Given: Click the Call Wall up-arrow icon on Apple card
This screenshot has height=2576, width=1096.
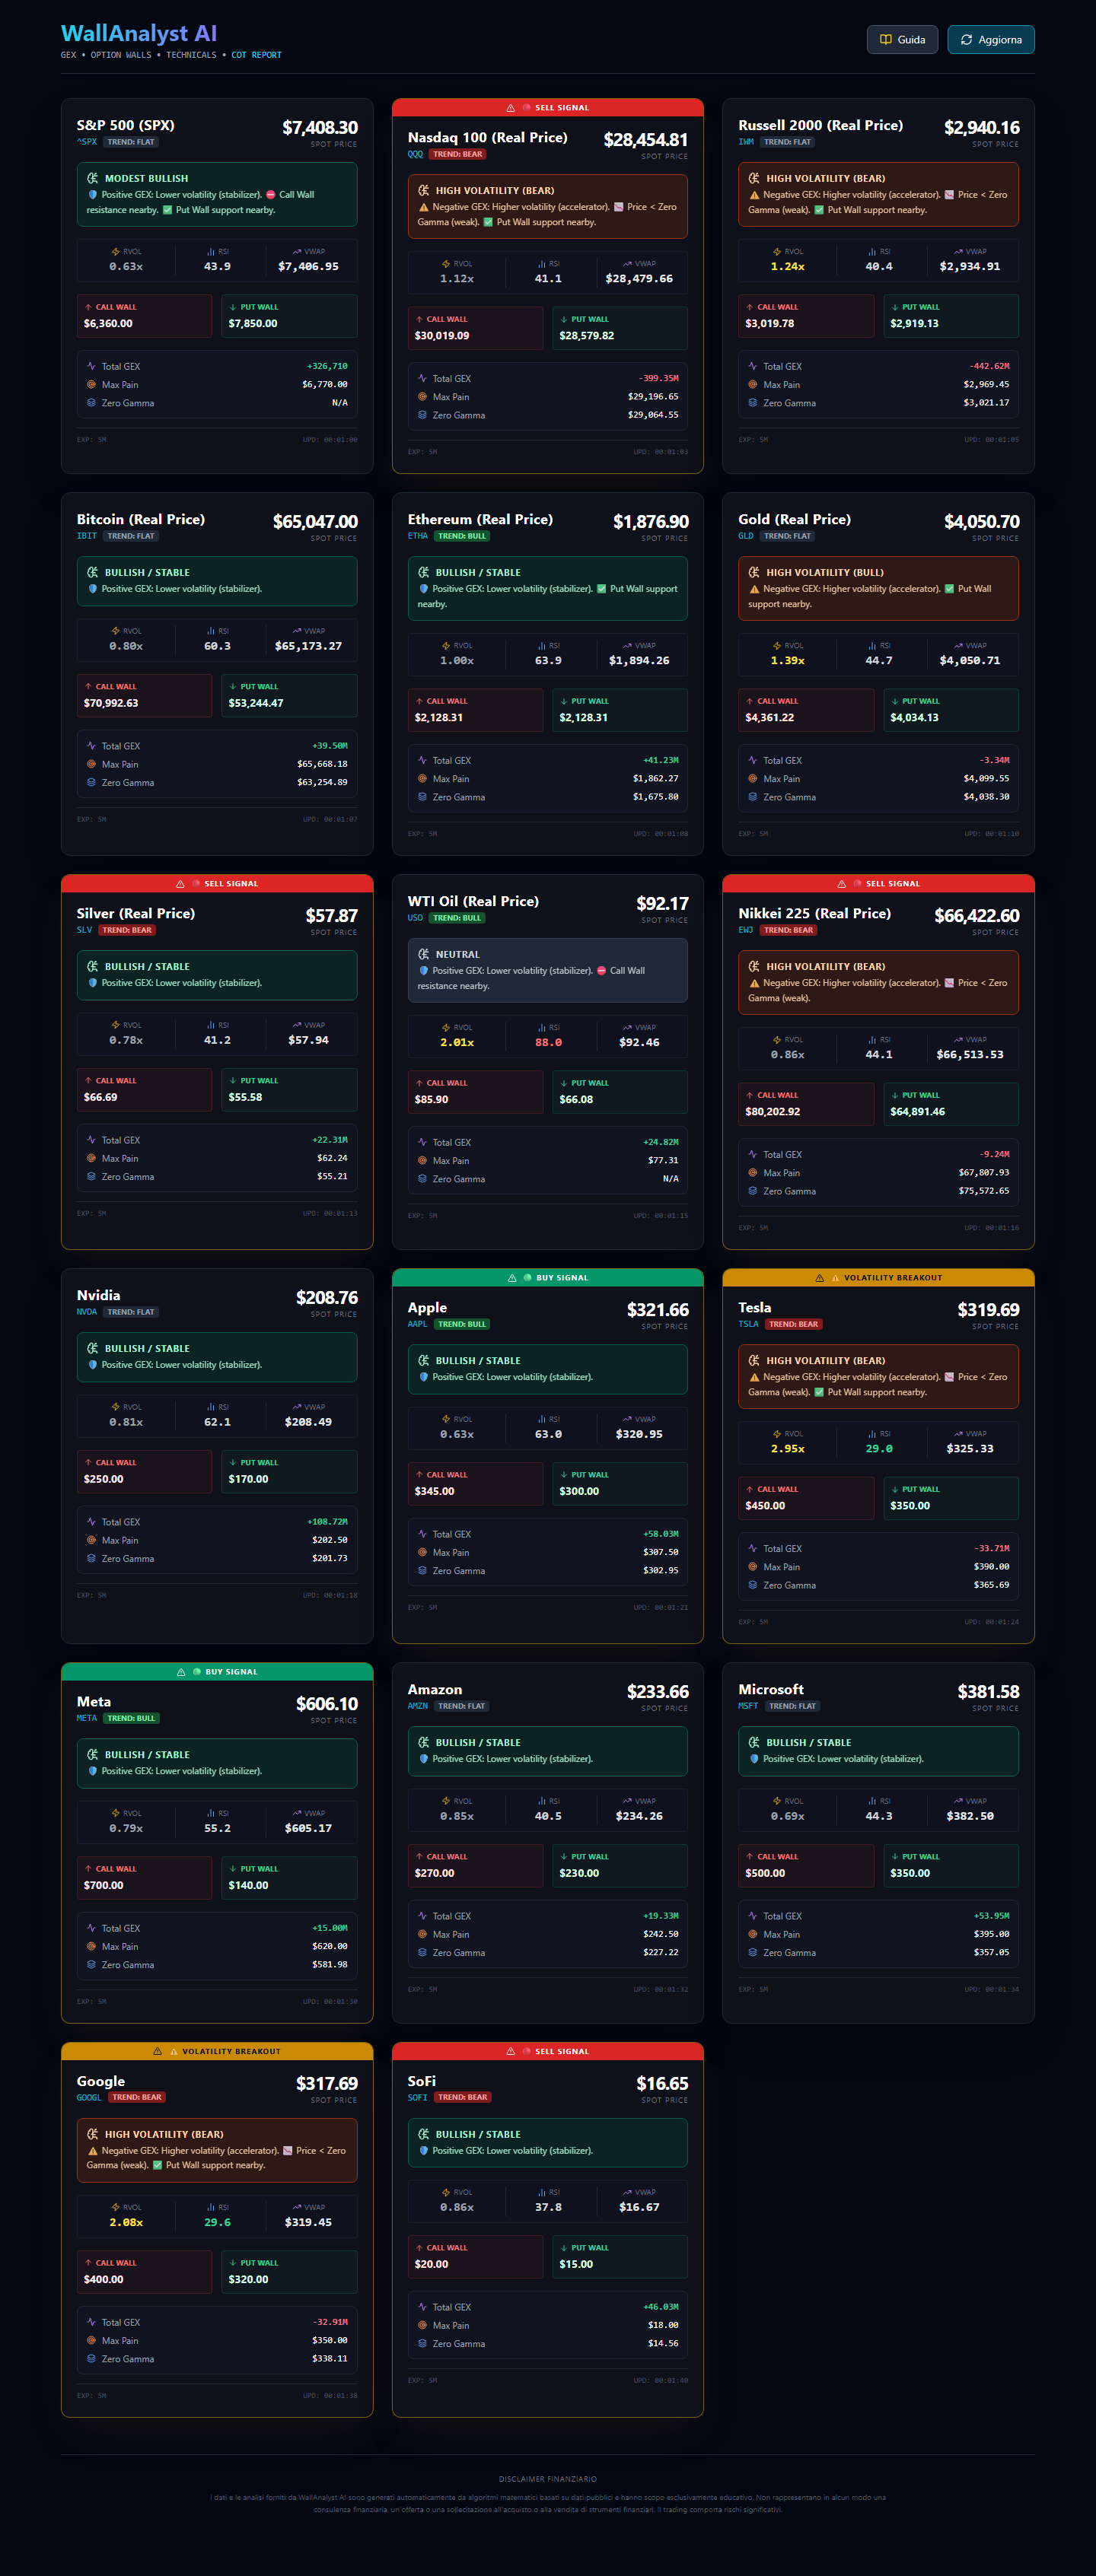Looking at the screenshot, I should click(x=419, y=1474).
